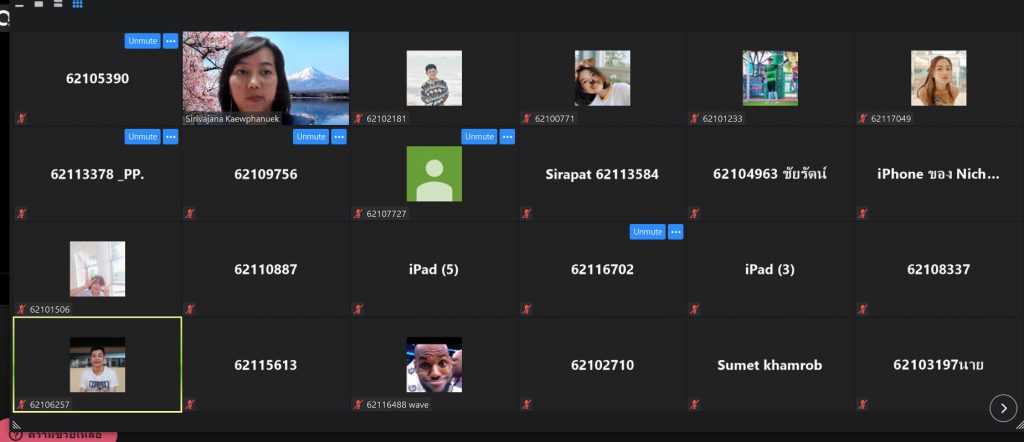Select Sirivajana Kaewphanuek's video tile
Viewport: 1024px width, 442px height.
(266, 78)
